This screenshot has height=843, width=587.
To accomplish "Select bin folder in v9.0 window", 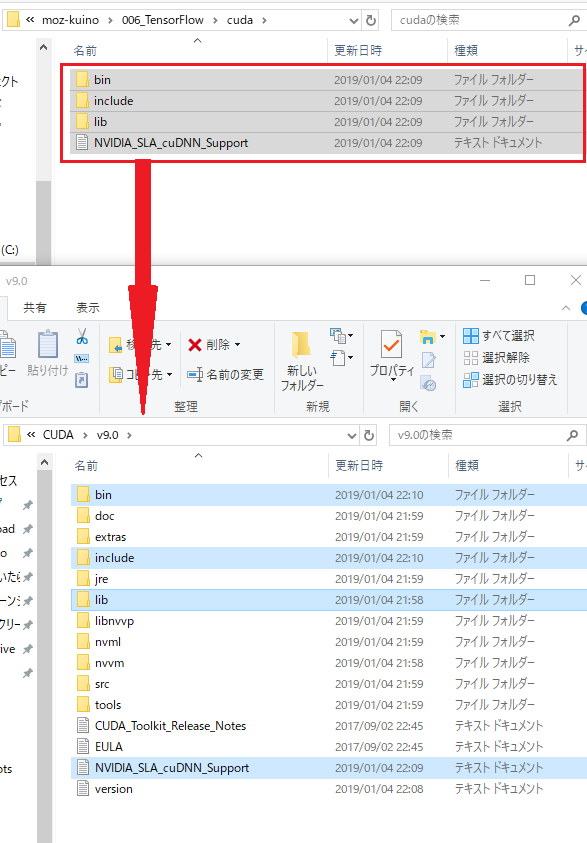I will [329, 495].
